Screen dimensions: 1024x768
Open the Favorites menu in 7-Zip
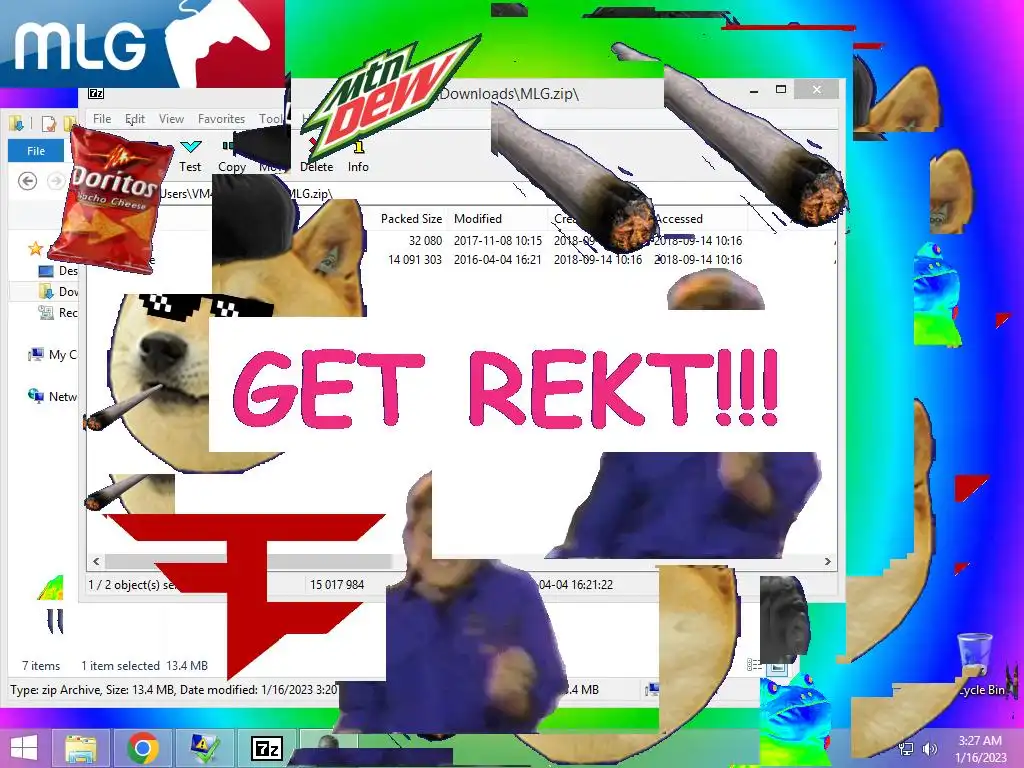point(221,119)
